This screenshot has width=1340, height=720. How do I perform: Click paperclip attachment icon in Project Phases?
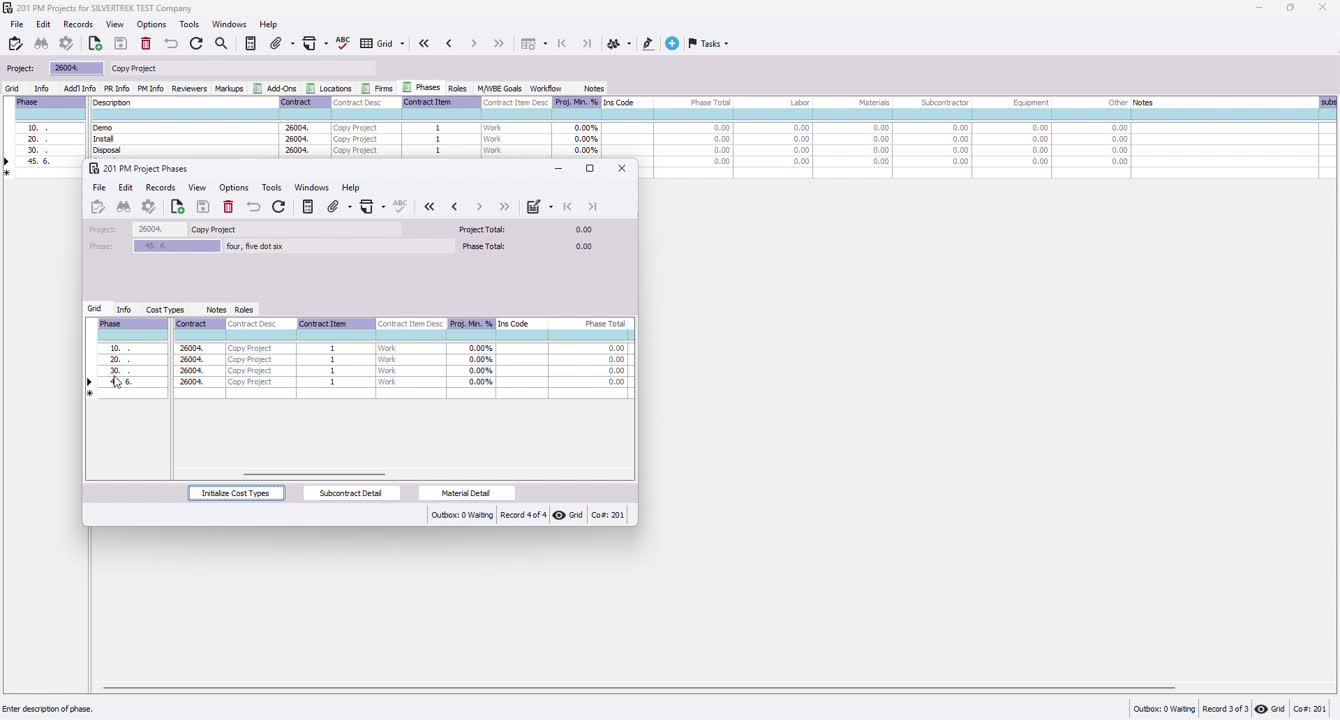[x=334, y=207]
